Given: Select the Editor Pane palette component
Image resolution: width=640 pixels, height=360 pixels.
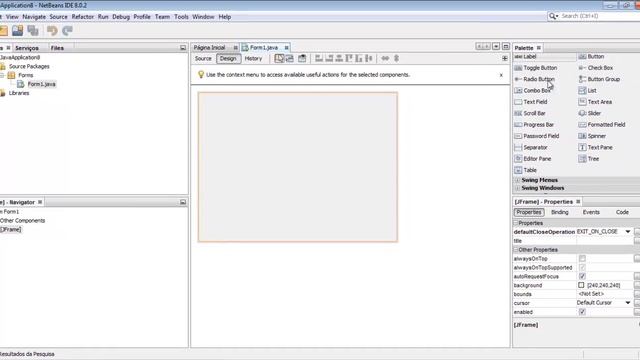Looking at the screenshot, I should tap(533, 159).
